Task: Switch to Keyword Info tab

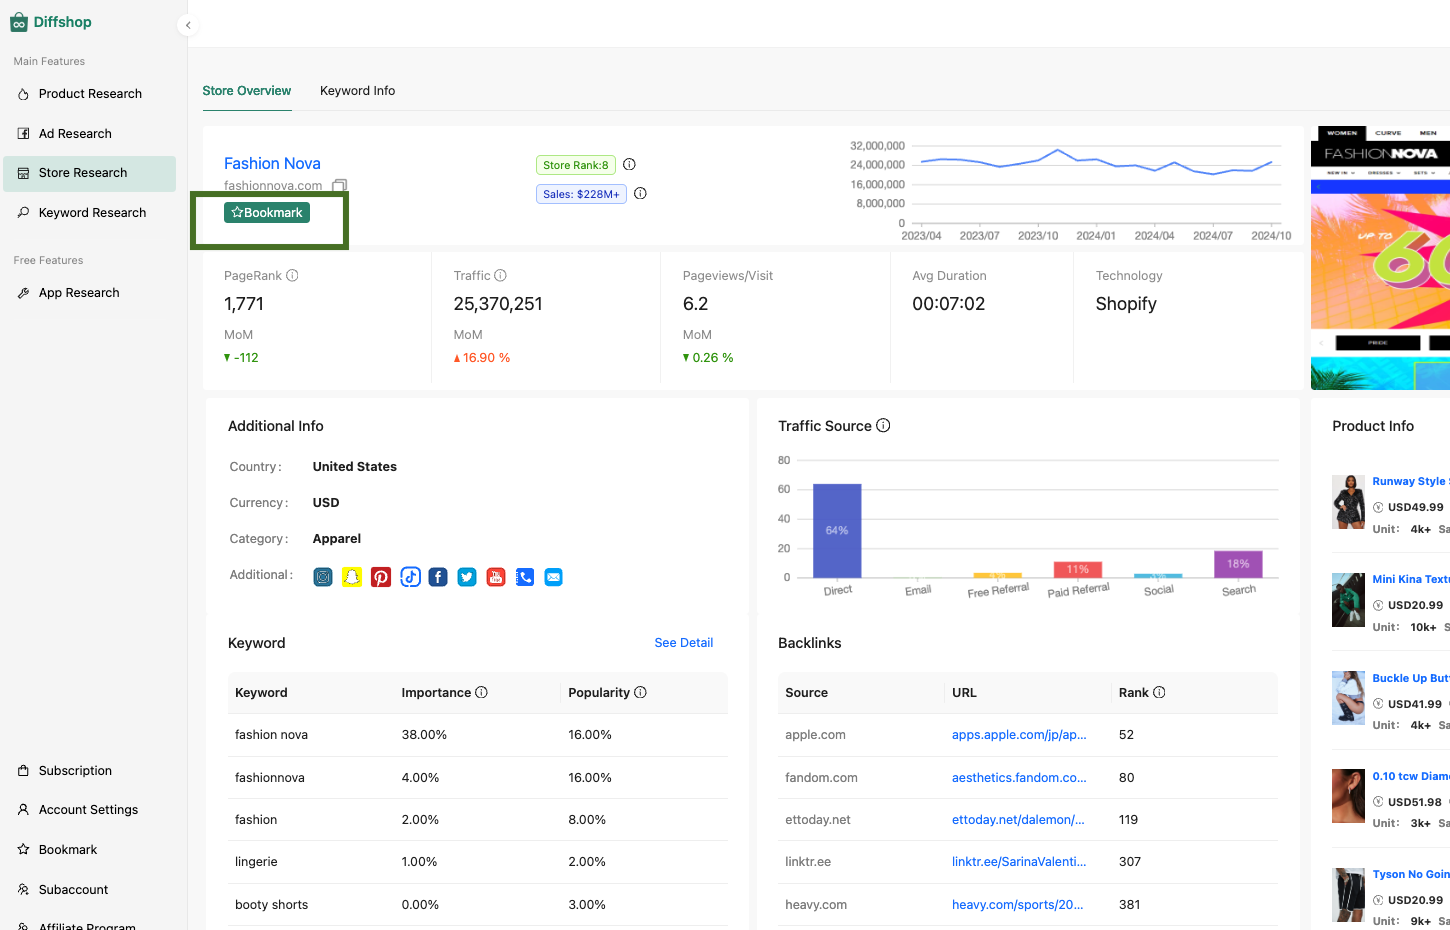Action: click(x=357, y=91)
